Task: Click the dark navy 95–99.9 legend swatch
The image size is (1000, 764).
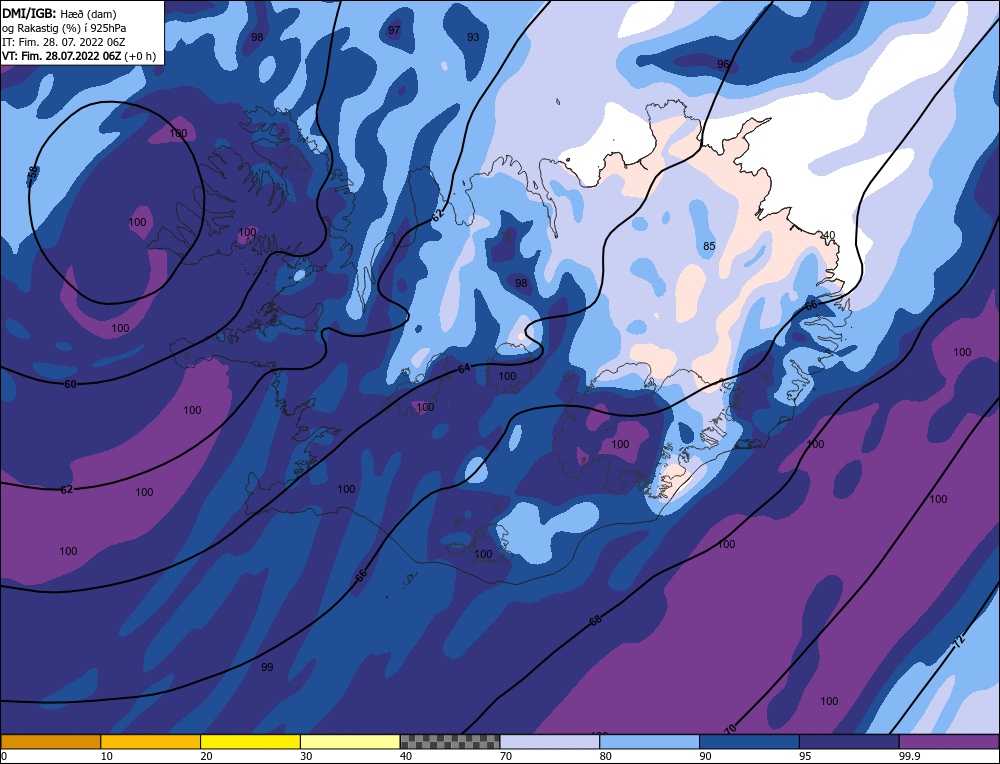Action: pos(849,742)
